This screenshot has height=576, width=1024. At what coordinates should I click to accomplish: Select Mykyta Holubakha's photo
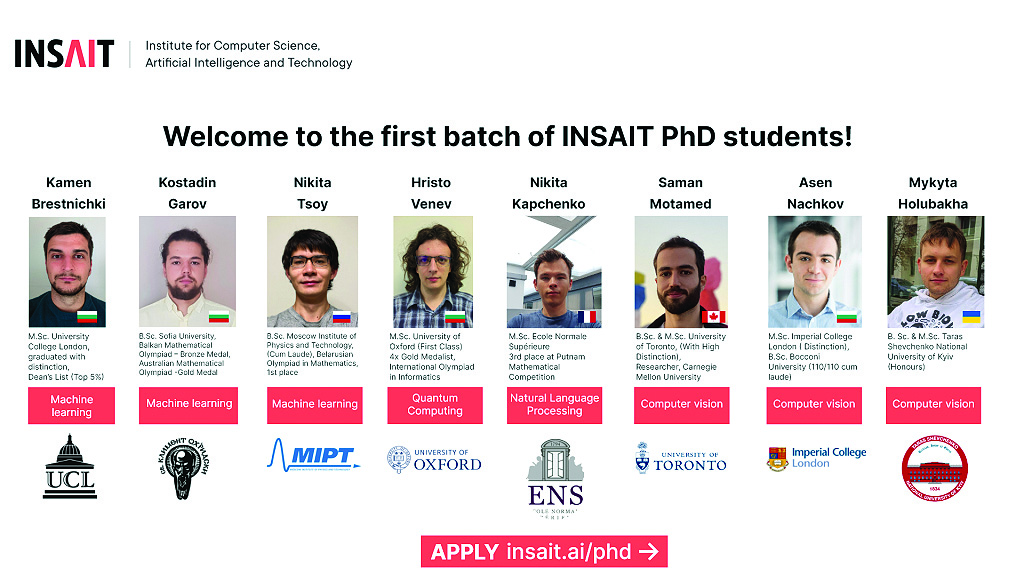pos(935,272)
